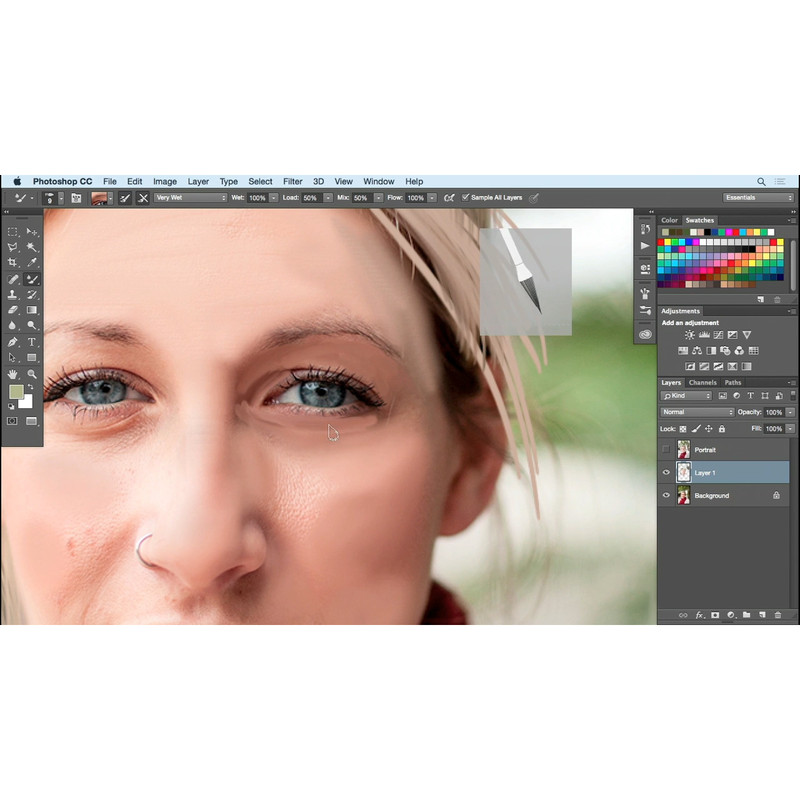Uncheck the Sample All Layers checkbox
The height and width of the screenshot is (800, 800).
(466, 198)
